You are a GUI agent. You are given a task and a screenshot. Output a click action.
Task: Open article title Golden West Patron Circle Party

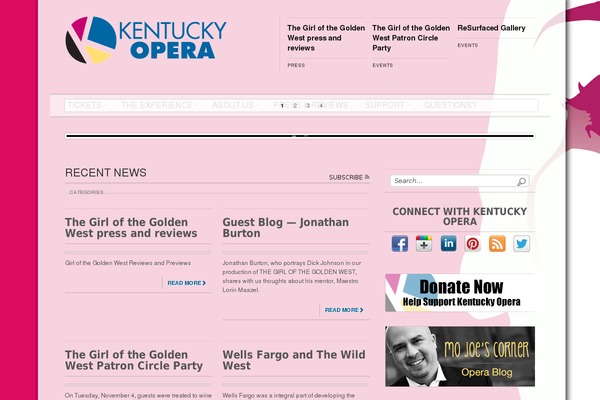134,360
